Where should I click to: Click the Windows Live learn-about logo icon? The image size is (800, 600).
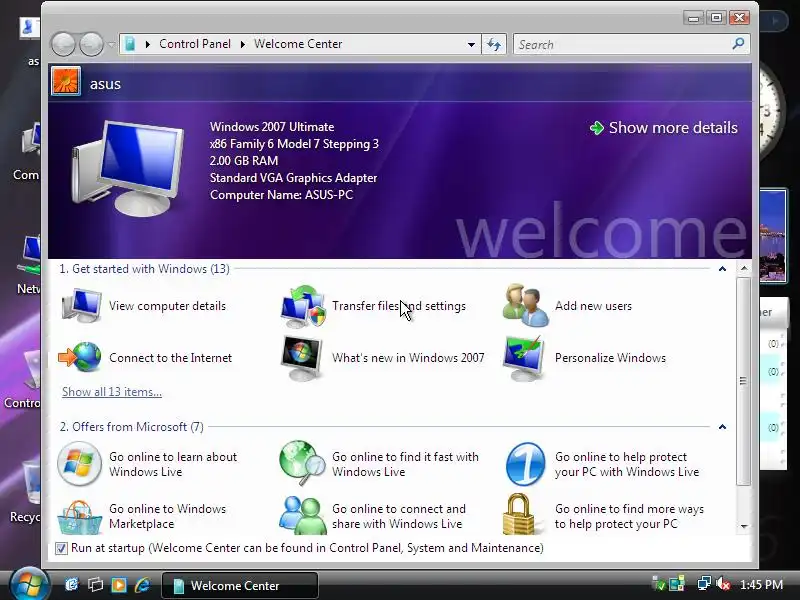[79, 464]
